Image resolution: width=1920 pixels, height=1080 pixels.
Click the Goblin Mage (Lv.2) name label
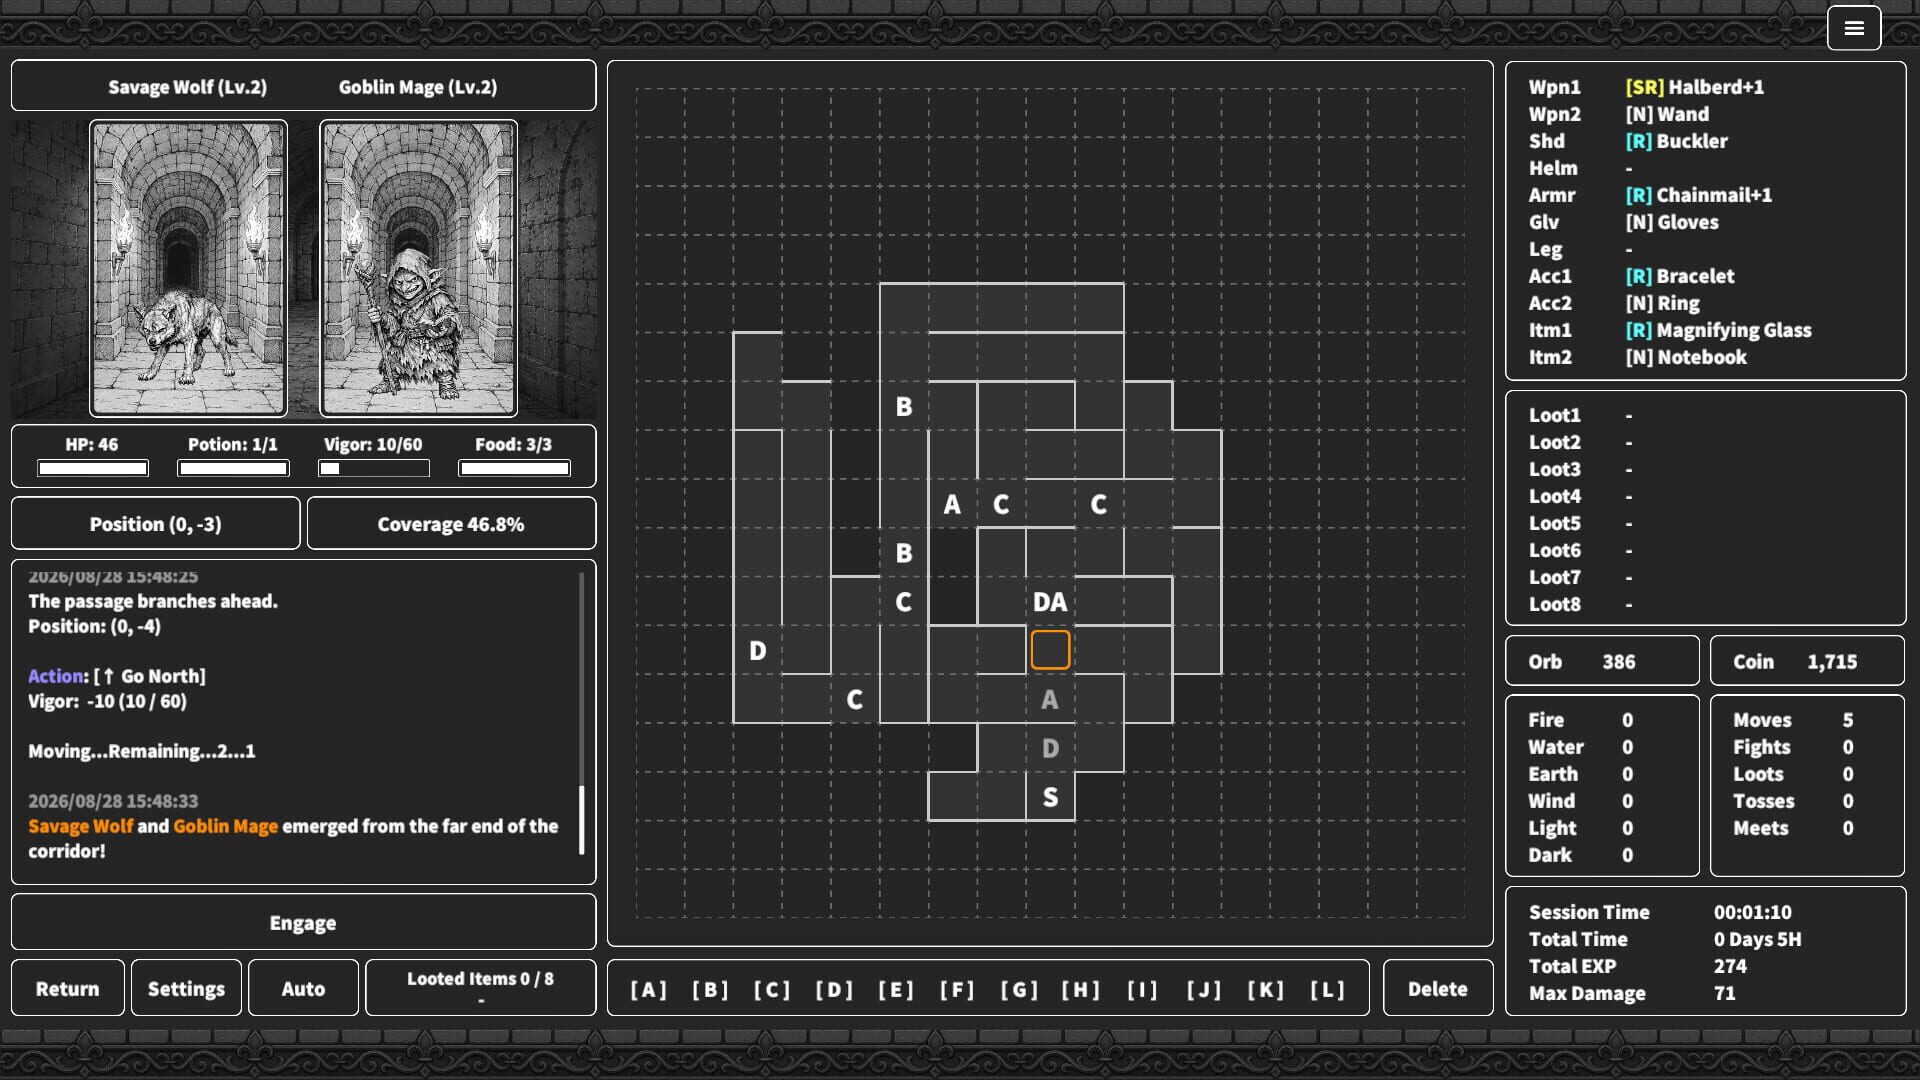(x=418, y=87)
